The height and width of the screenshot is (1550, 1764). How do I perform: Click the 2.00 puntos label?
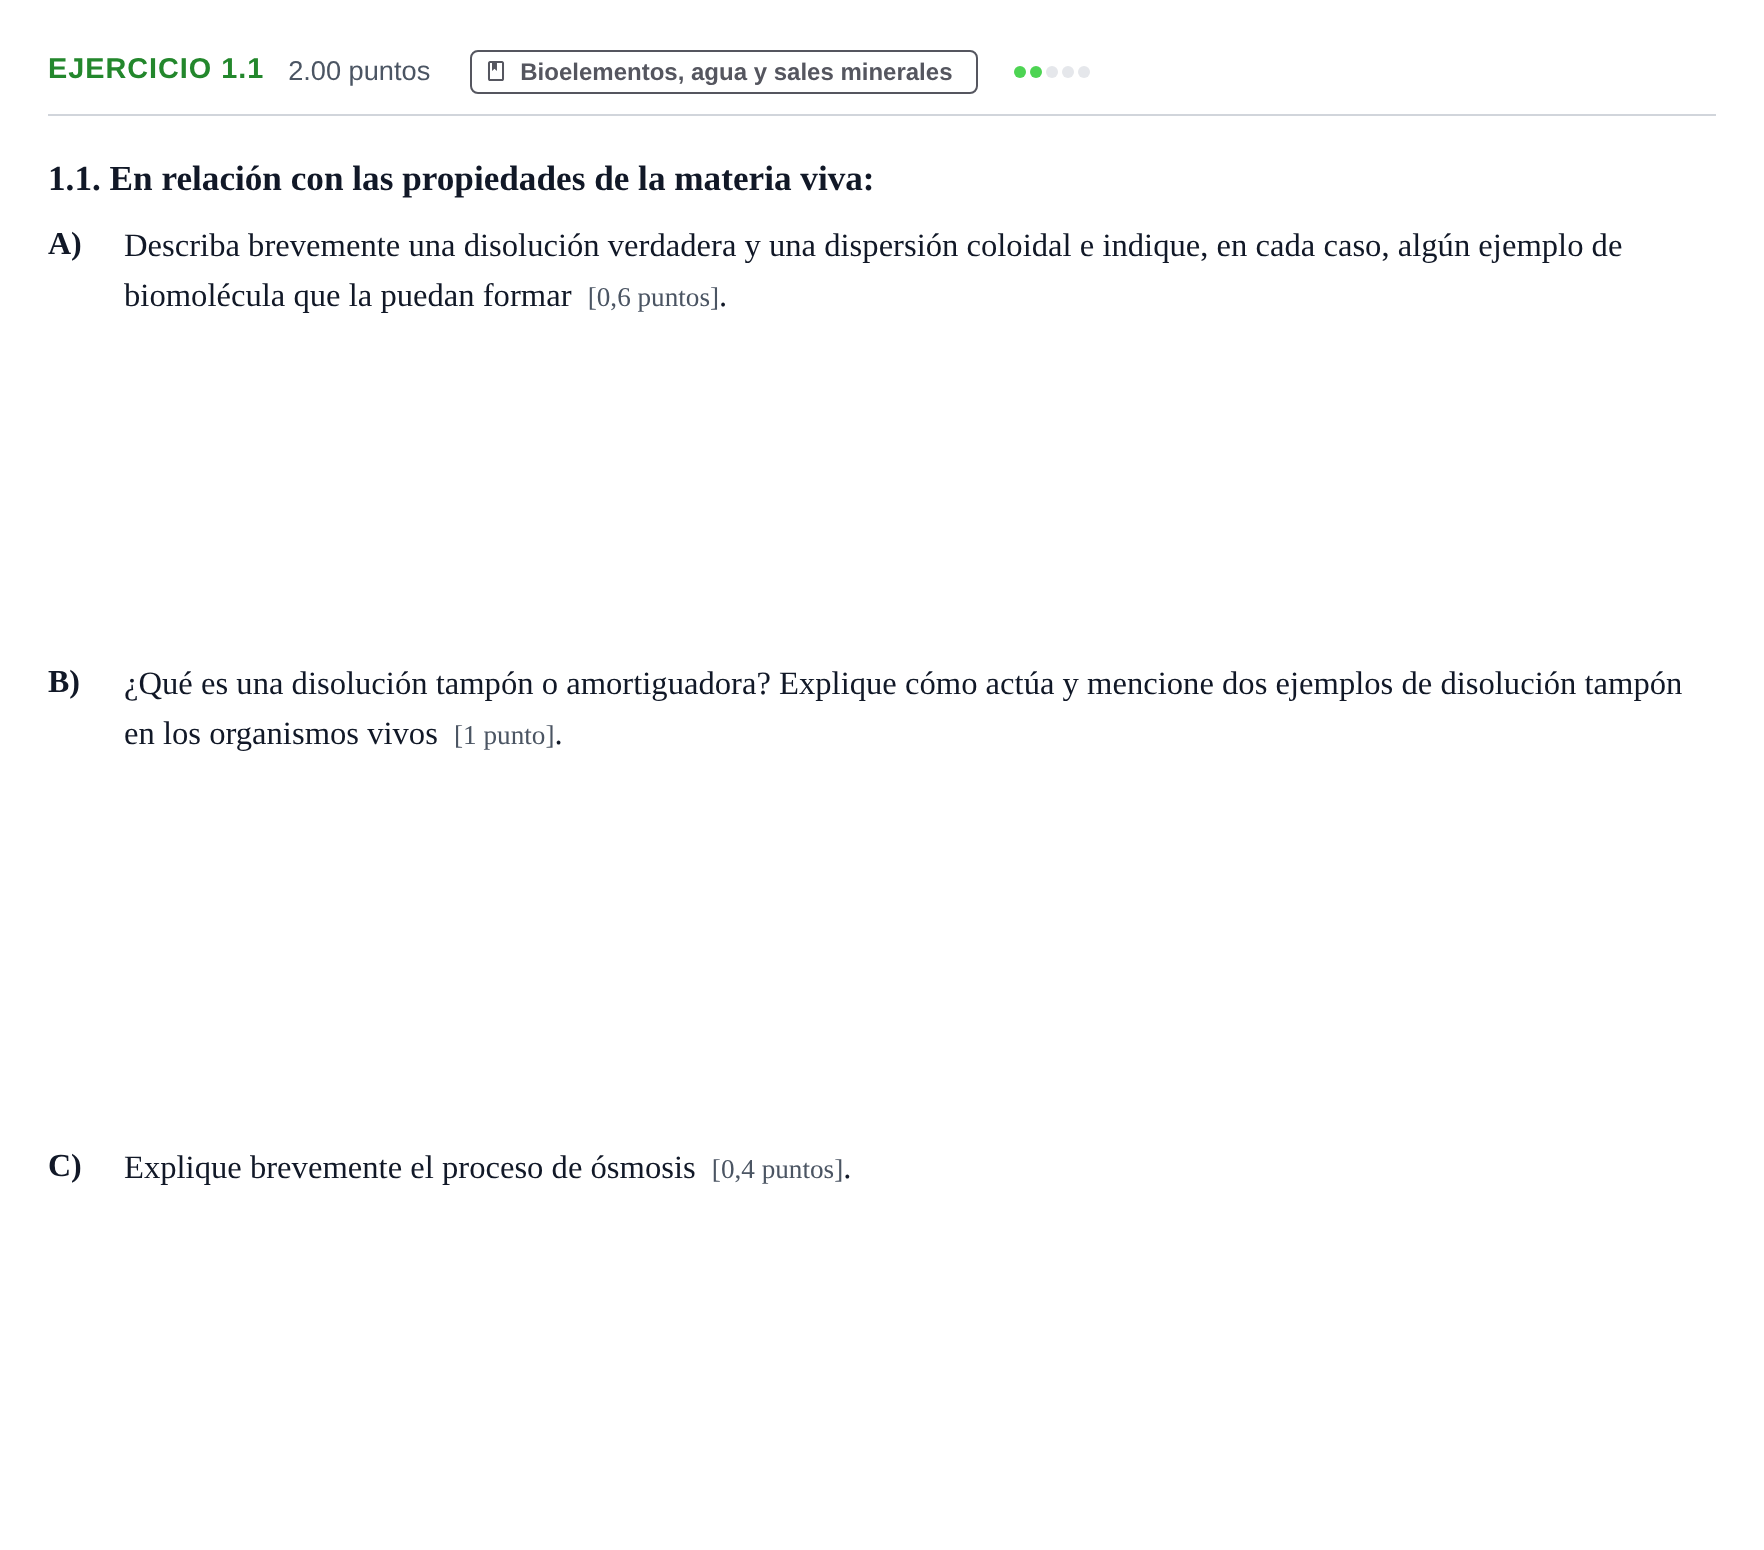(359, 71)
